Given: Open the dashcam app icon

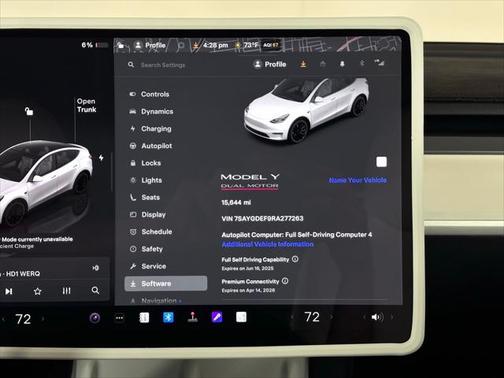Looking at the screenshot, I should click(x=95, y=318).
